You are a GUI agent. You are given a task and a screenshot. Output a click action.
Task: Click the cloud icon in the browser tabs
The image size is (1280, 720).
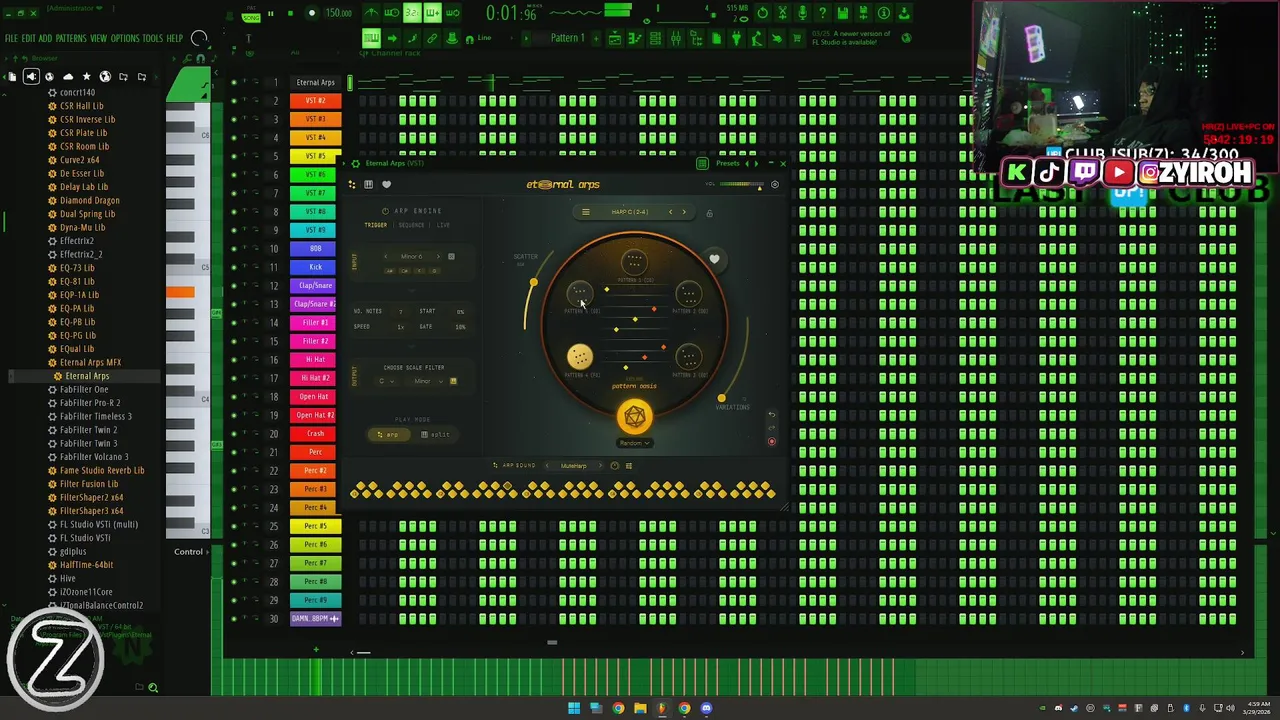(x=68, y=76)
